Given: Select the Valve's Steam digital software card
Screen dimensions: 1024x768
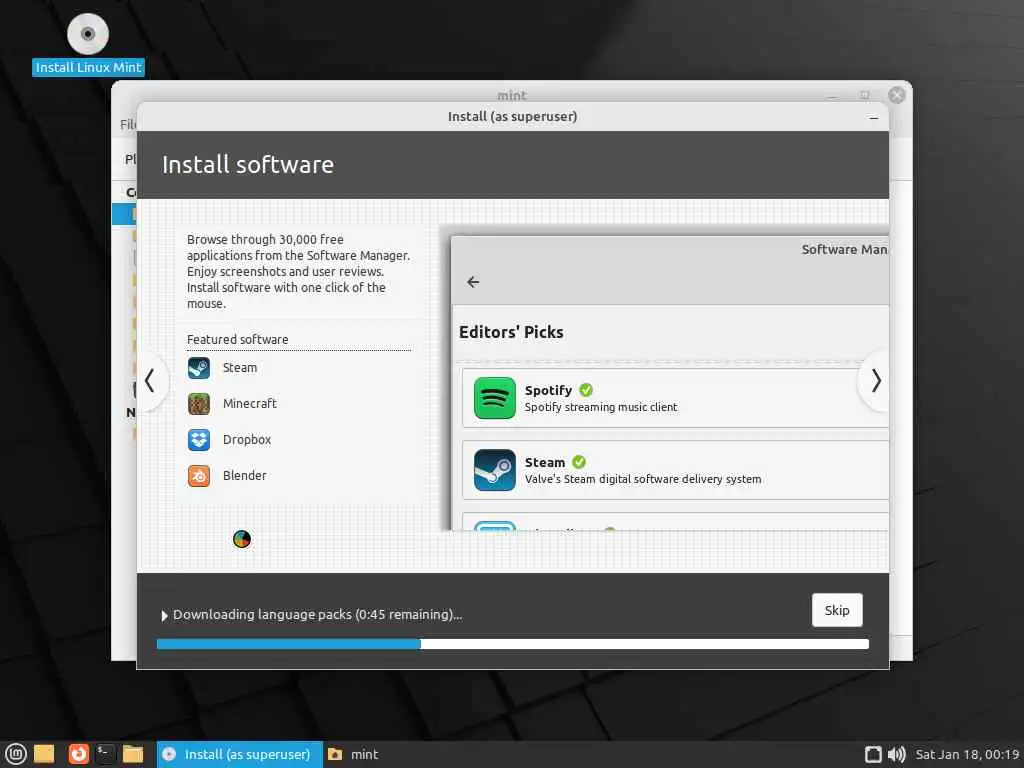Looking at the screenshot, I should coord(675,470).
